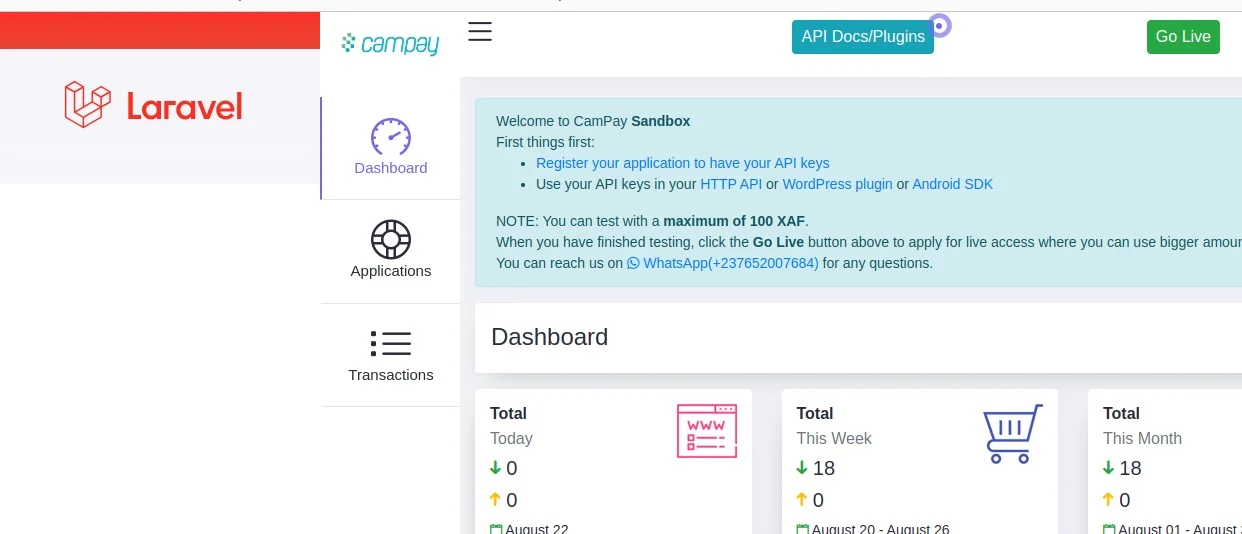Open Applications via the lifebuoy icon
Image resolution: width=1242 pixels, height=534 pixels.
tap(391, 240)
